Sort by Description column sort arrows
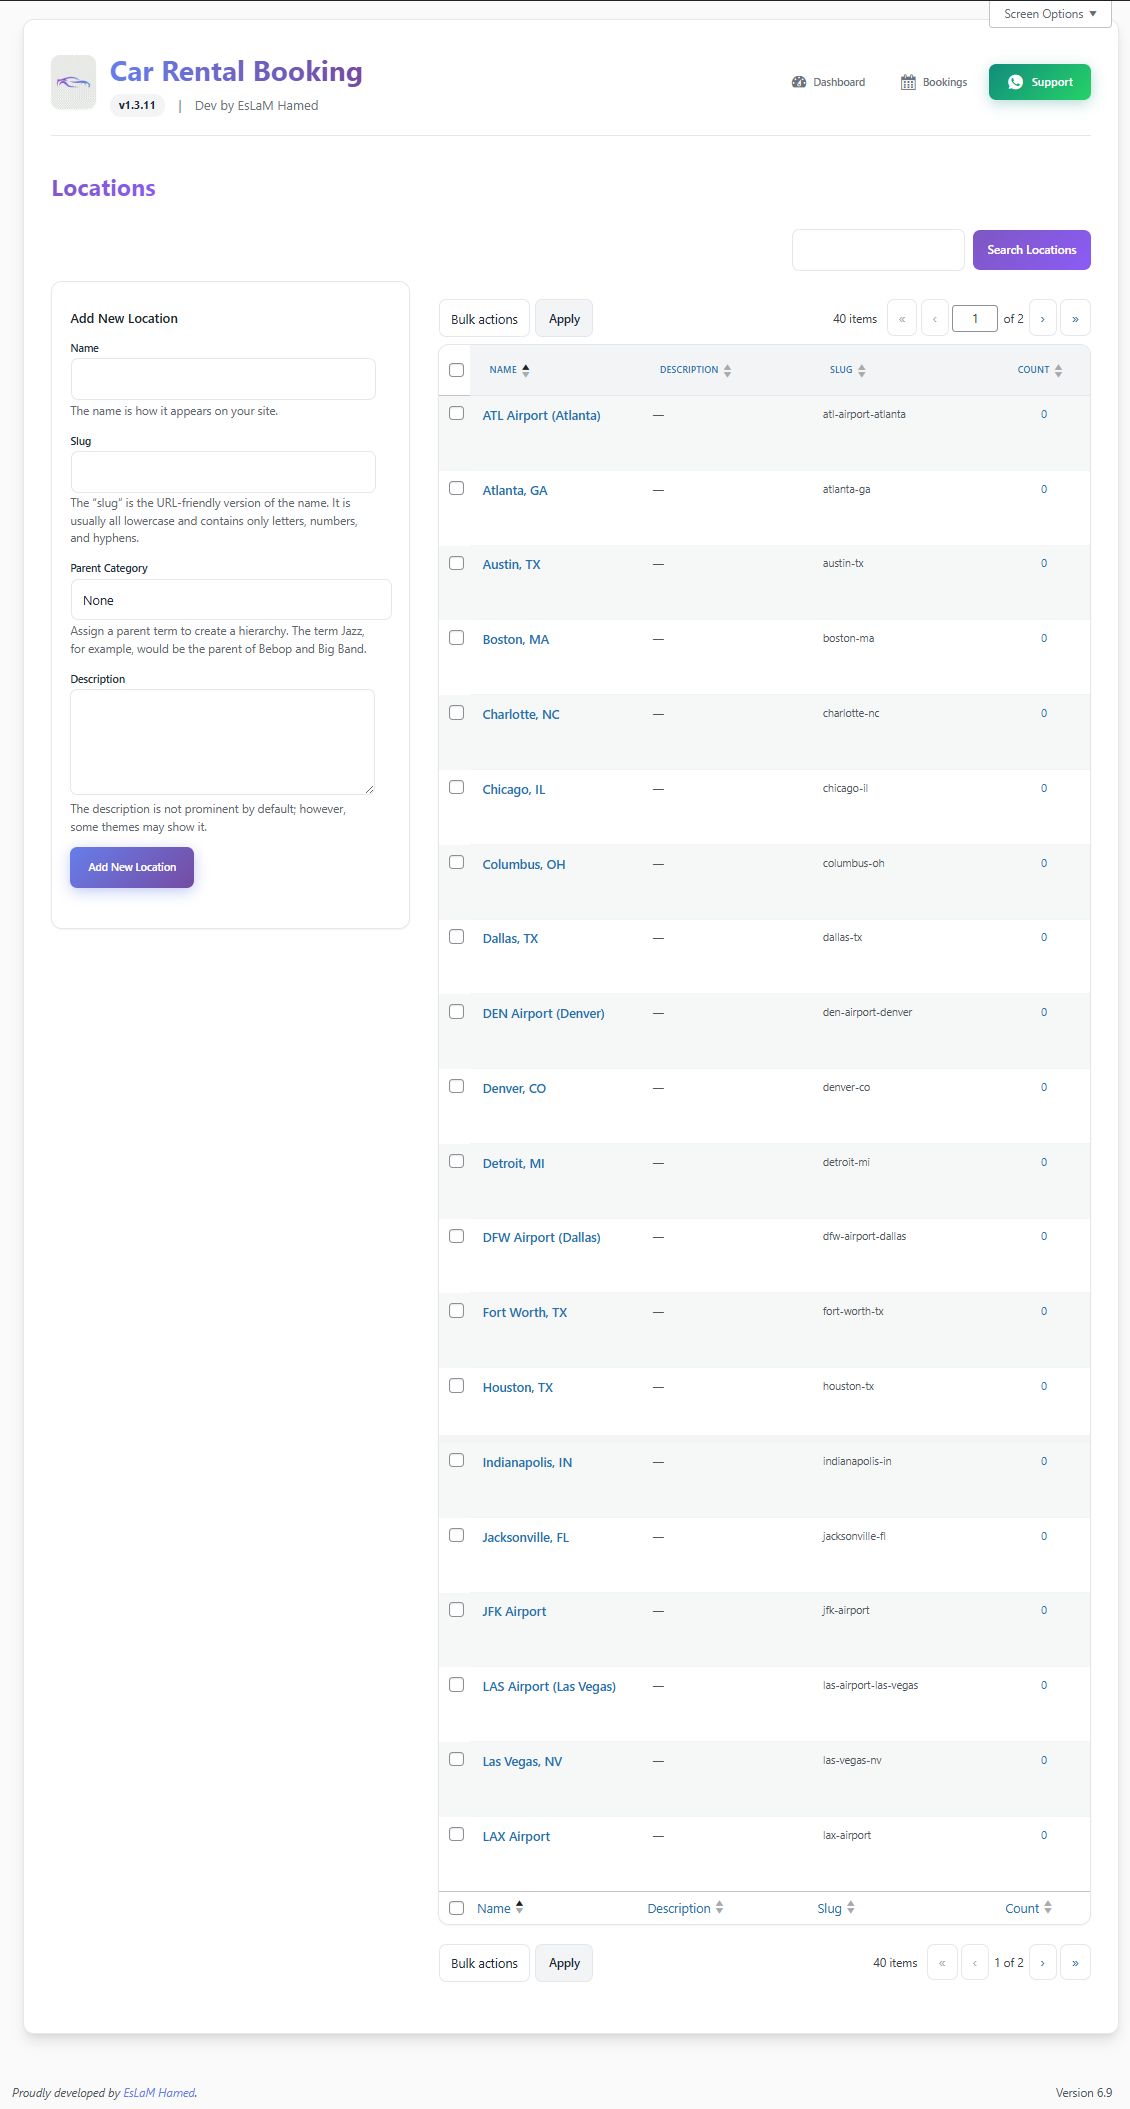 tap(727, 370)
